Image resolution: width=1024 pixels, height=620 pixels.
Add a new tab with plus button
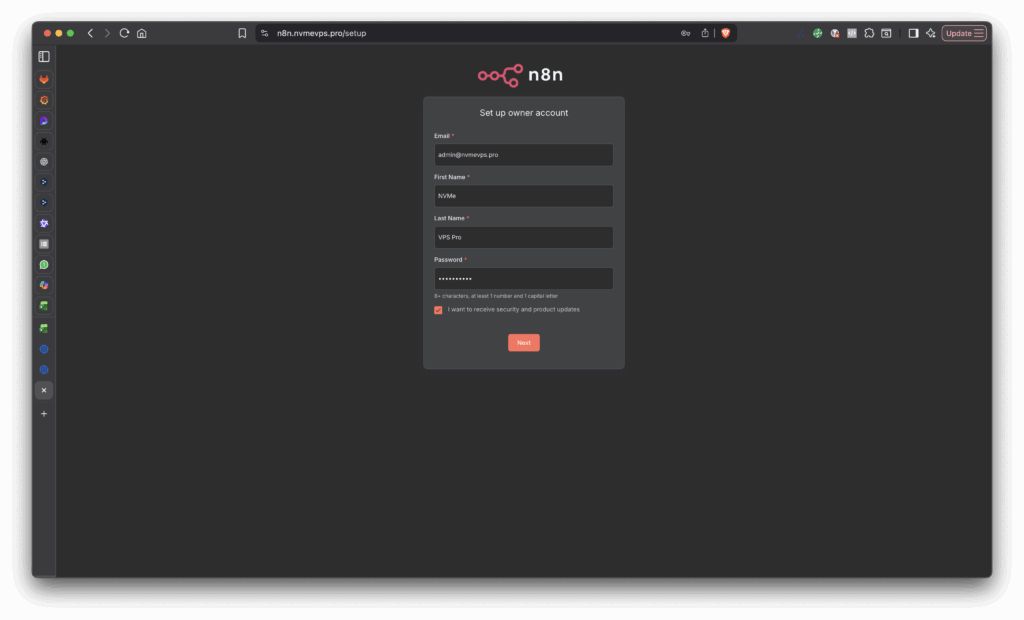tap(44, 413)
